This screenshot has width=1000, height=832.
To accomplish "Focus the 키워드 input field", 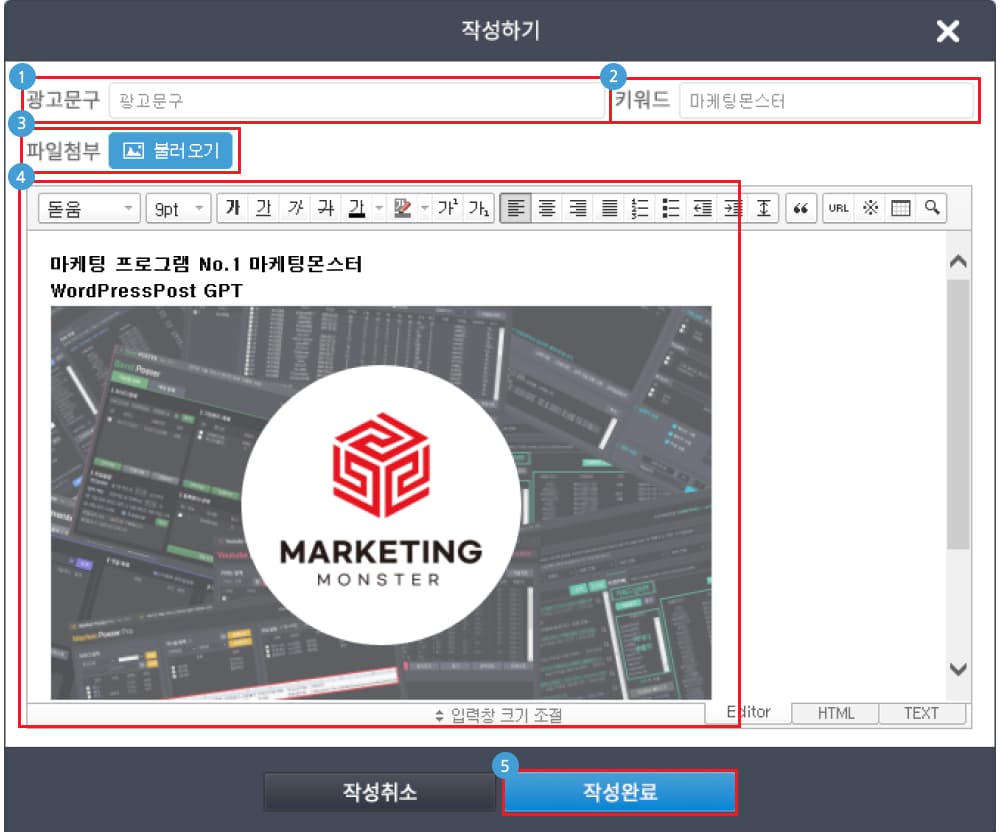I will point(827,101).
